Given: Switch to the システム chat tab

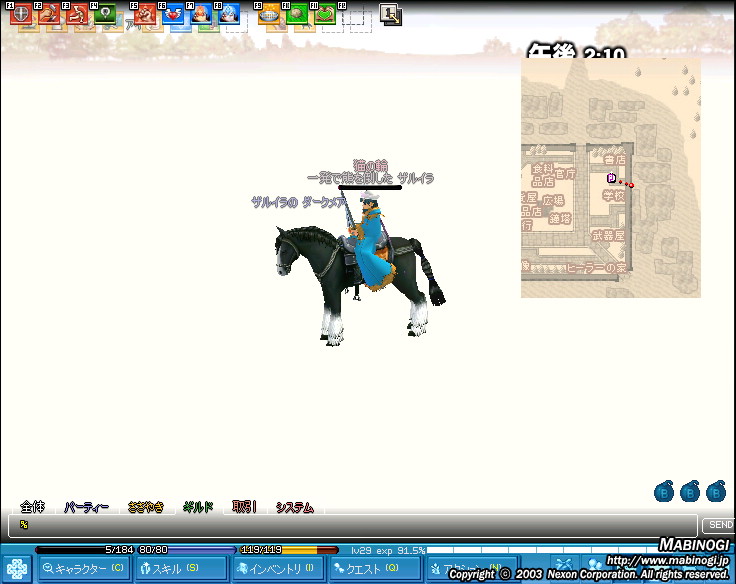Looking at the screenshot, I should (294, 507).
